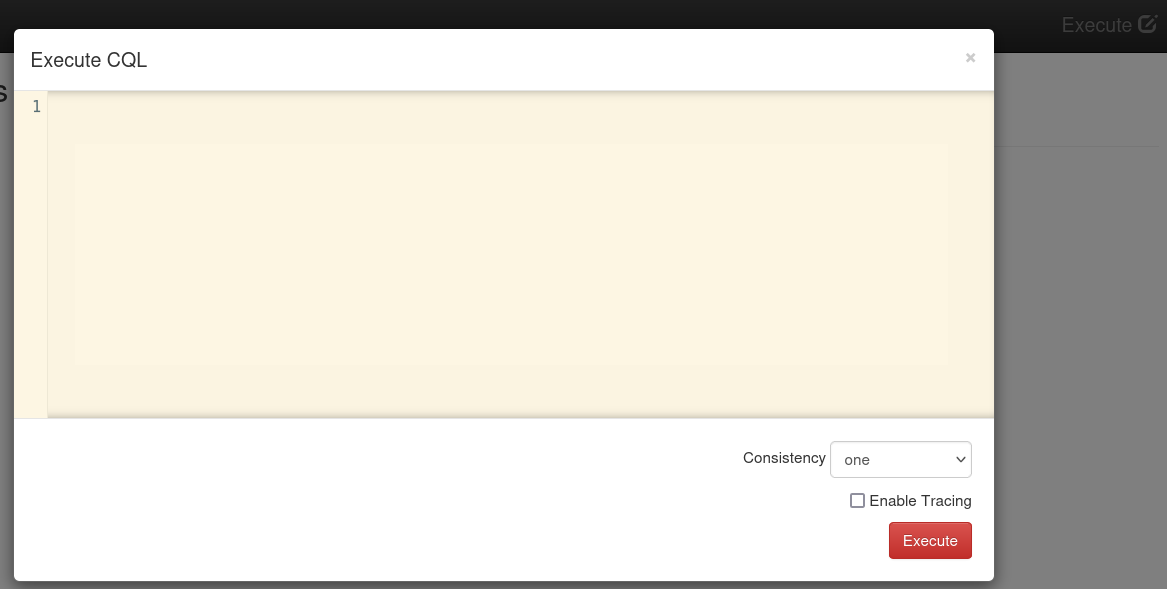Open the Consistency dropdown

(x=901, y=459)
